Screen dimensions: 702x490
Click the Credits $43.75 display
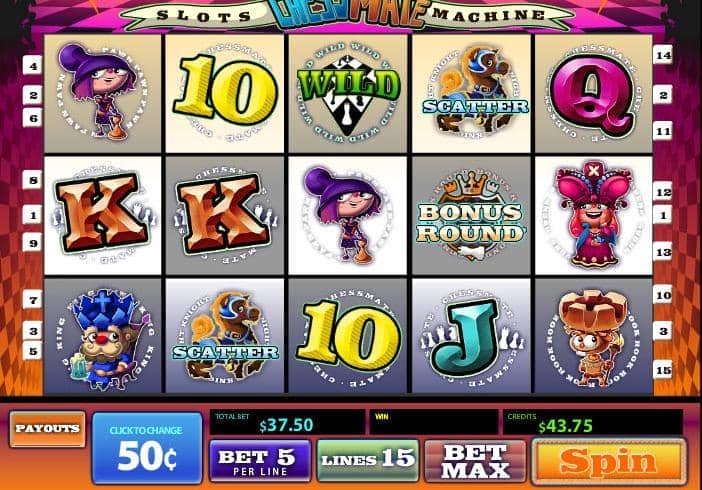pyautogui.click(x=593, y=421)
